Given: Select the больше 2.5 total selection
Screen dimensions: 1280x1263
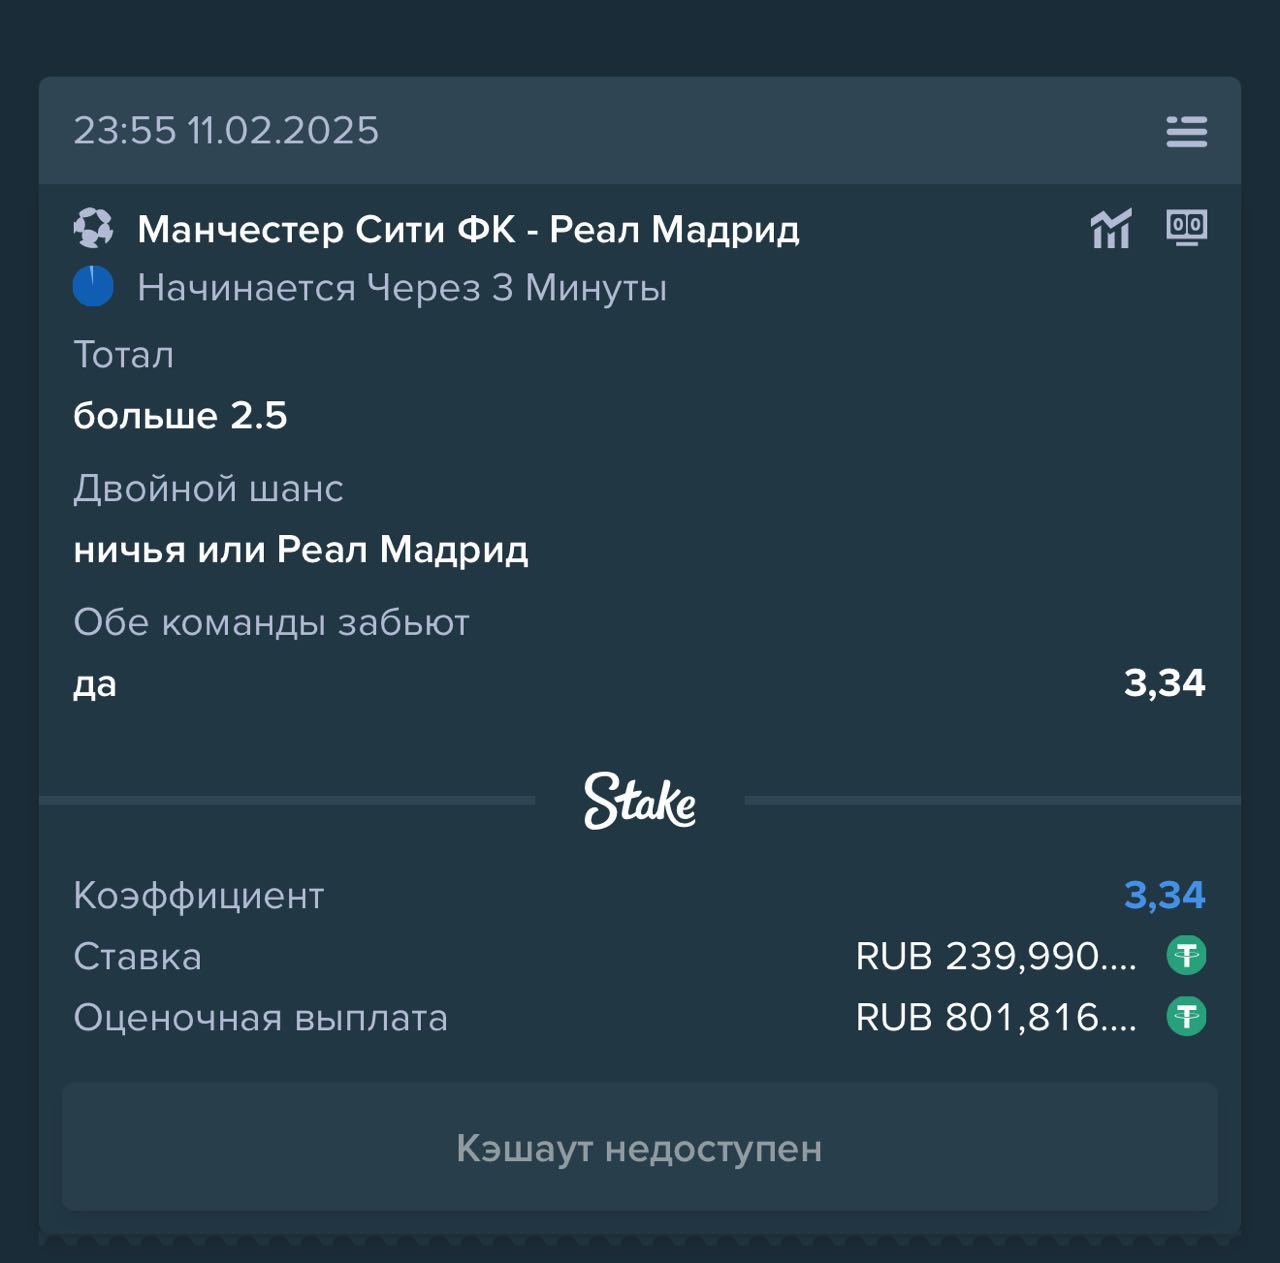Looking at the screenshot, I should (x=180, y=415).
